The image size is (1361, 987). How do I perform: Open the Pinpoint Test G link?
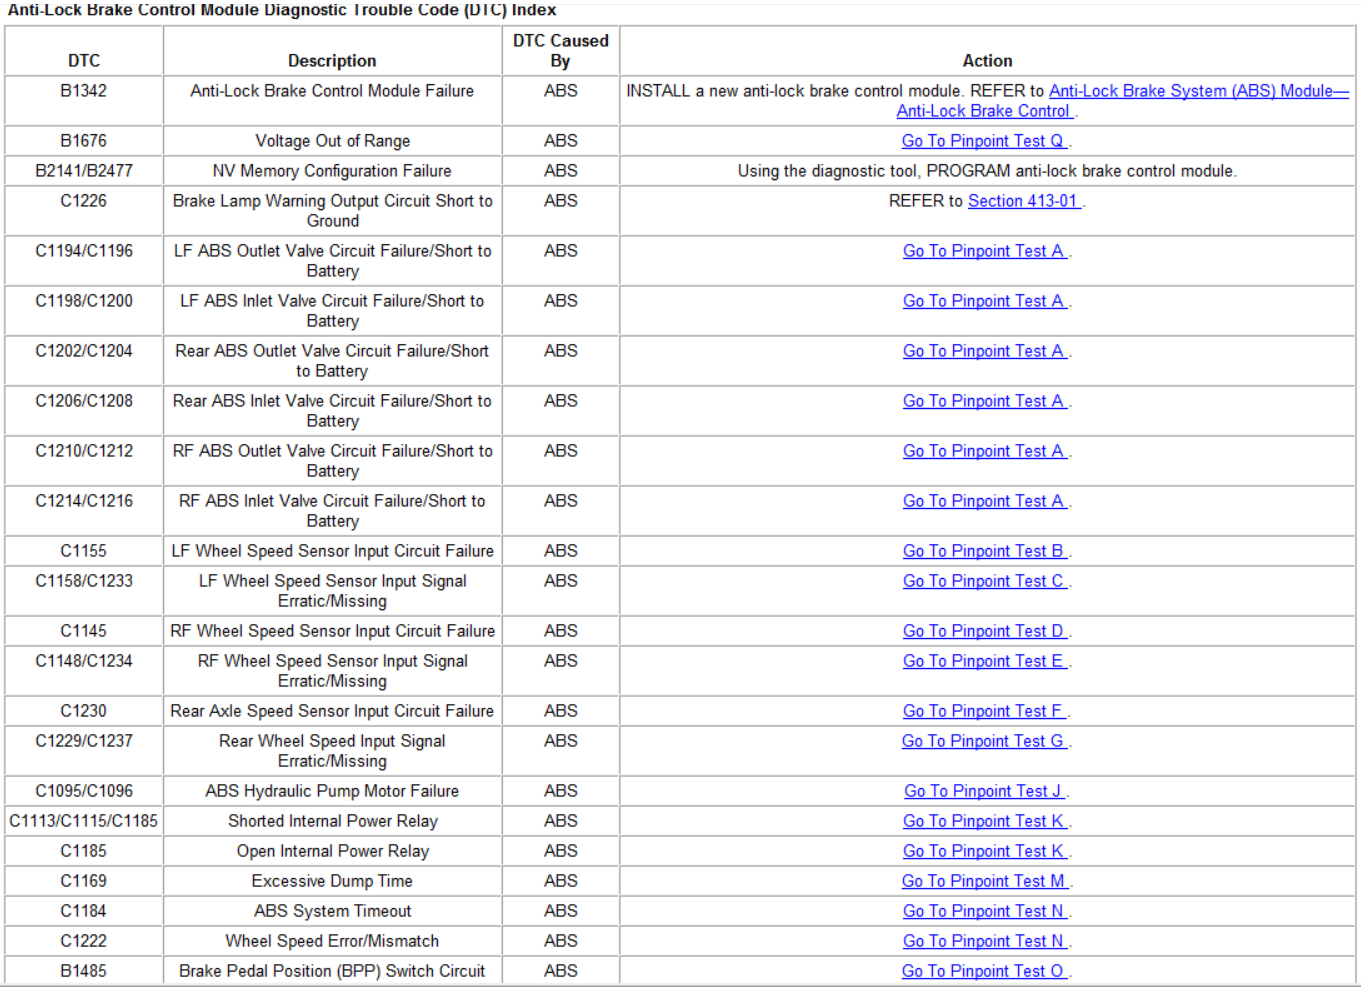tap(983, 741)
